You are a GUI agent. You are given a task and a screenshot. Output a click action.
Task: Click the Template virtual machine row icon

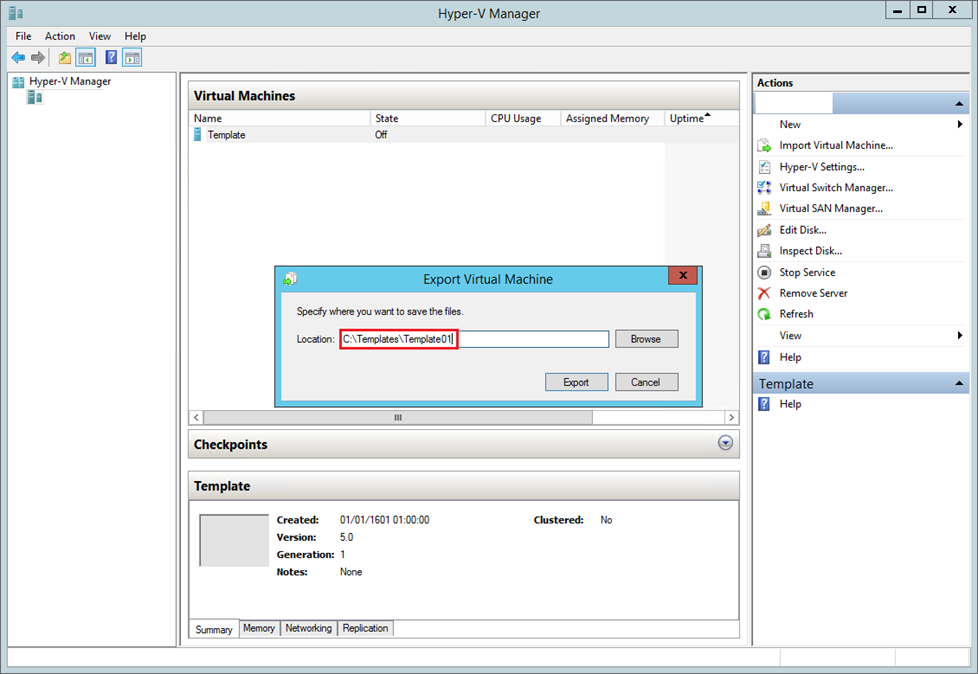[x=198, y=135]
